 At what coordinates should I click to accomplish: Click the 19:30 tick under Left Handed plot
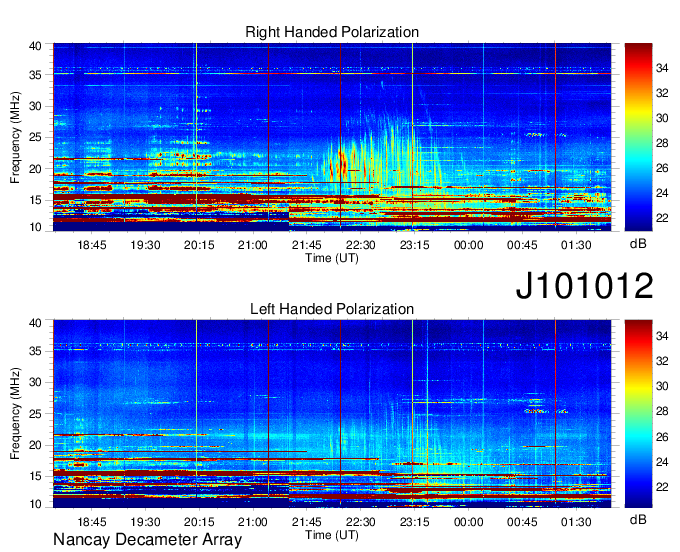[x=145, y=522]
